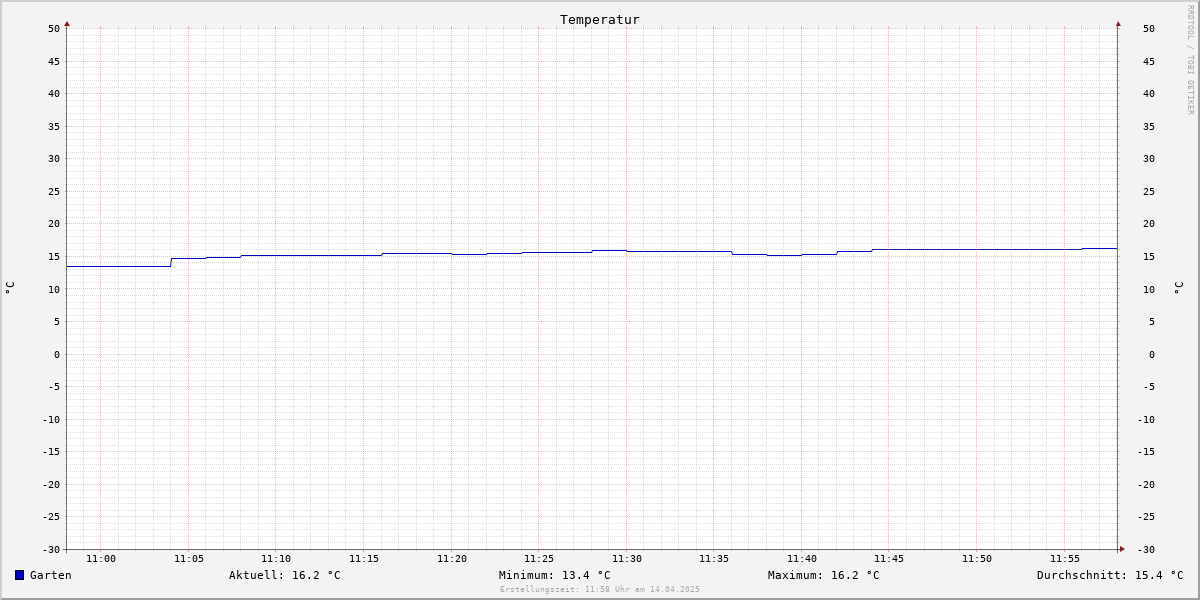The image size is (1200, 600).
Task: Click the 11:30 time axis label
Action: [x=627, y=559]
